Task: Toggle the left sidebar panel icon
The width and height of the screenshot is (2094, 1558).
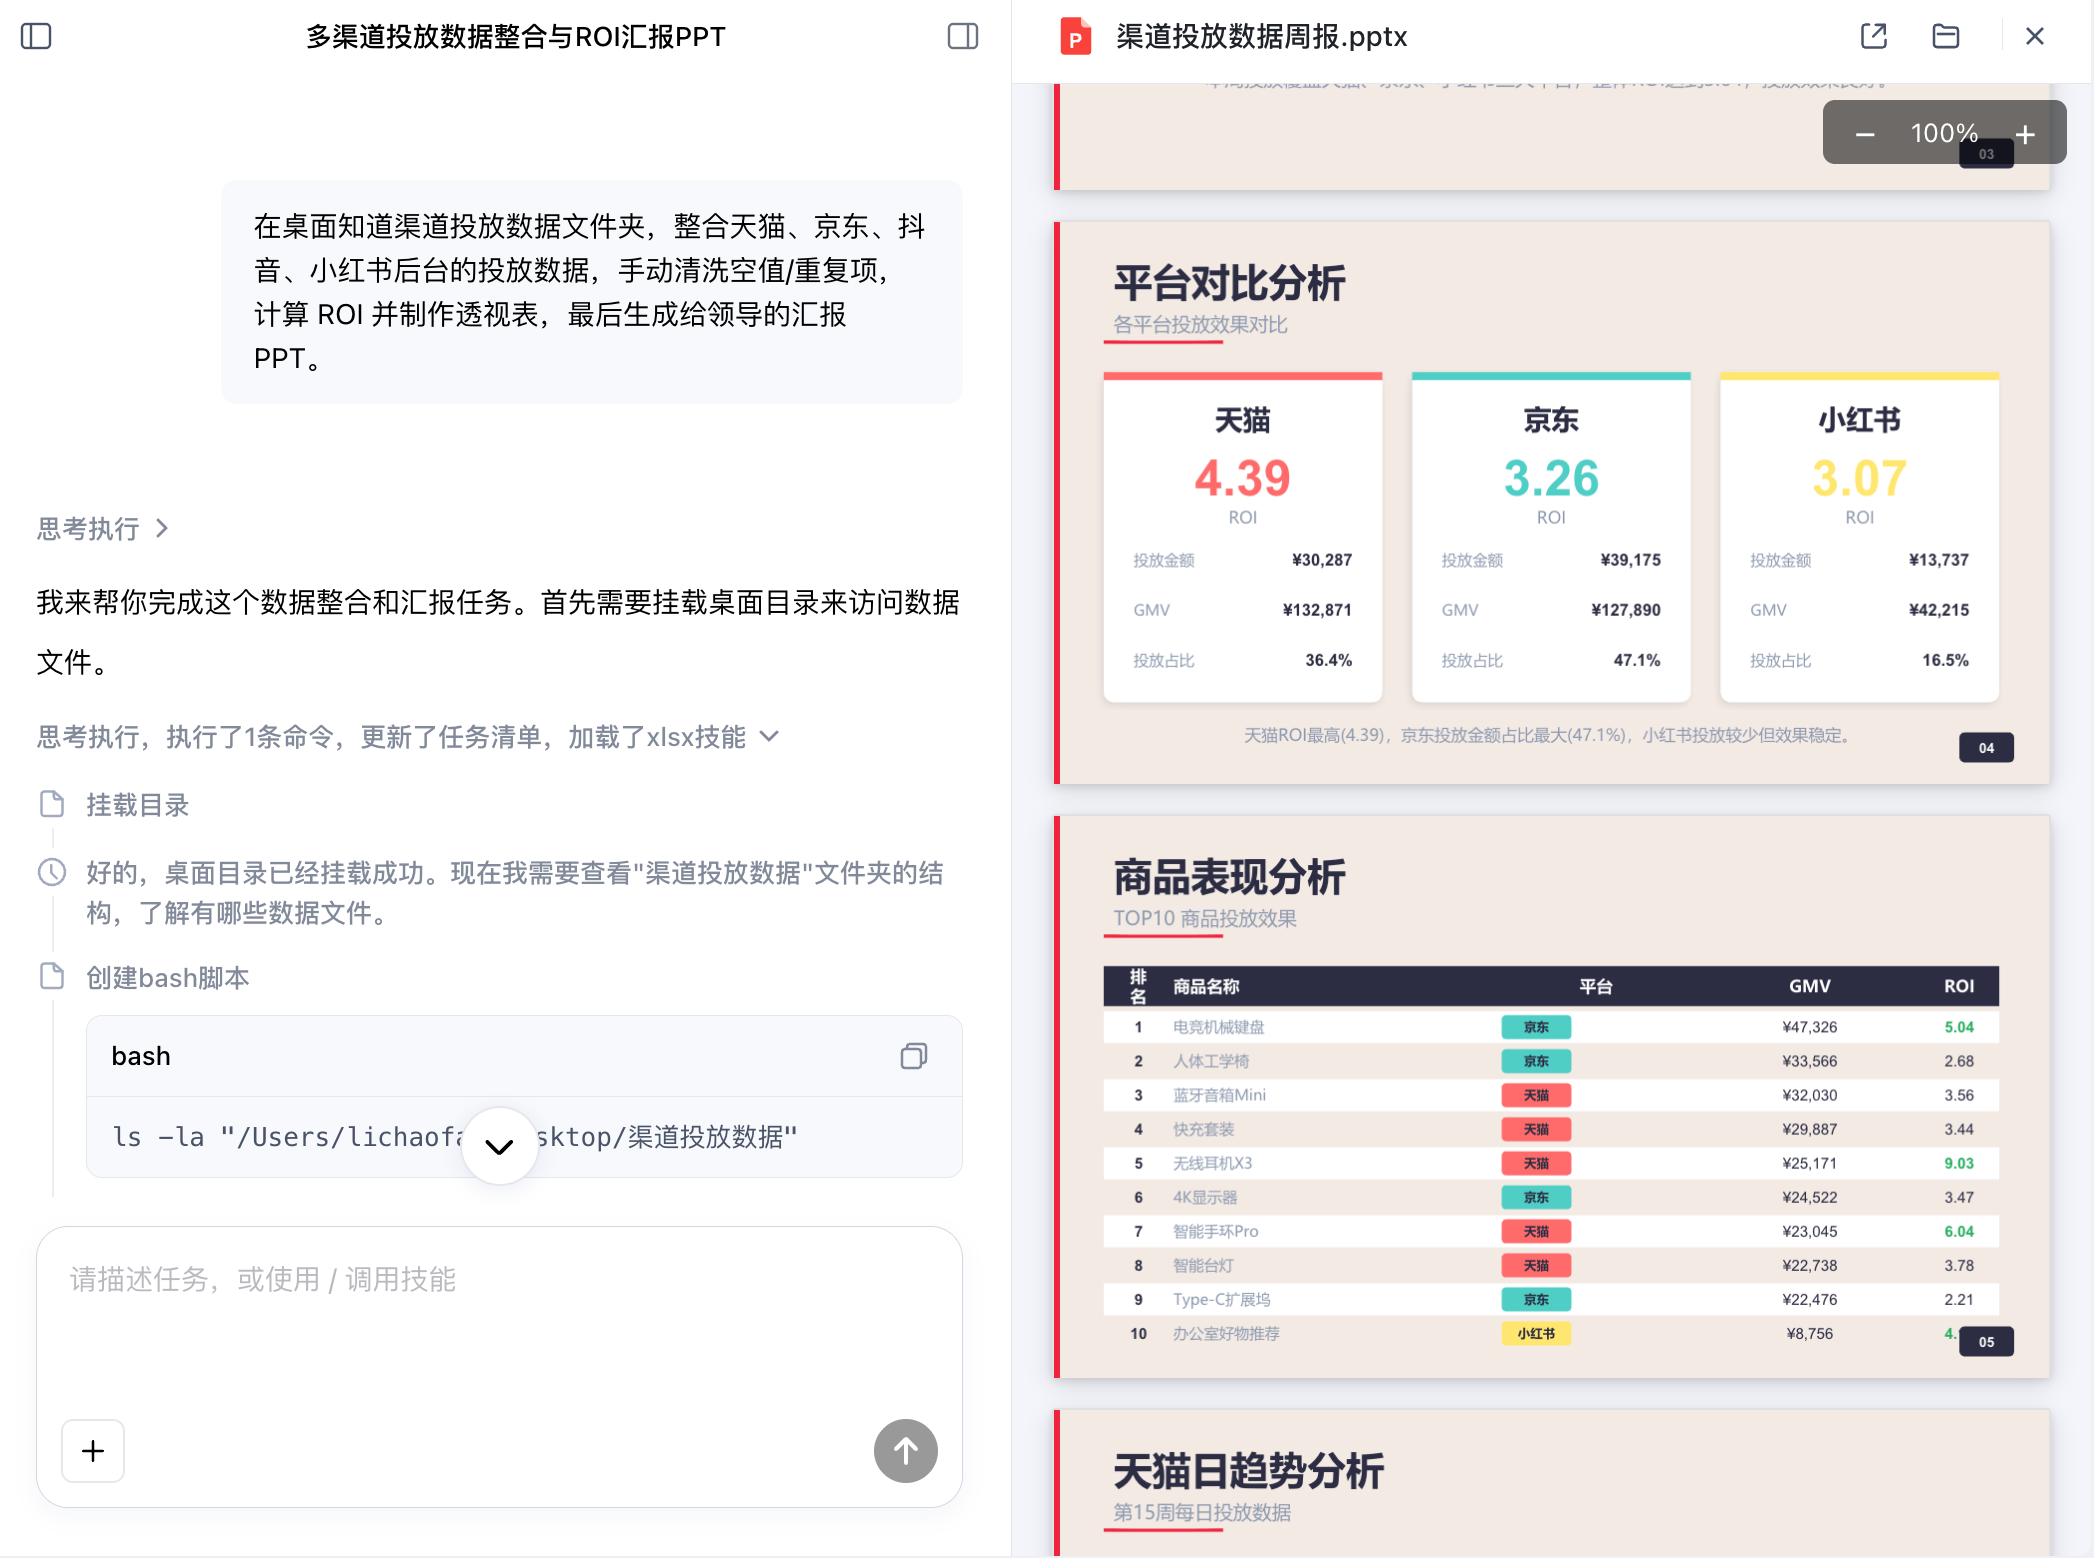Action: click(x=36, y=37)
